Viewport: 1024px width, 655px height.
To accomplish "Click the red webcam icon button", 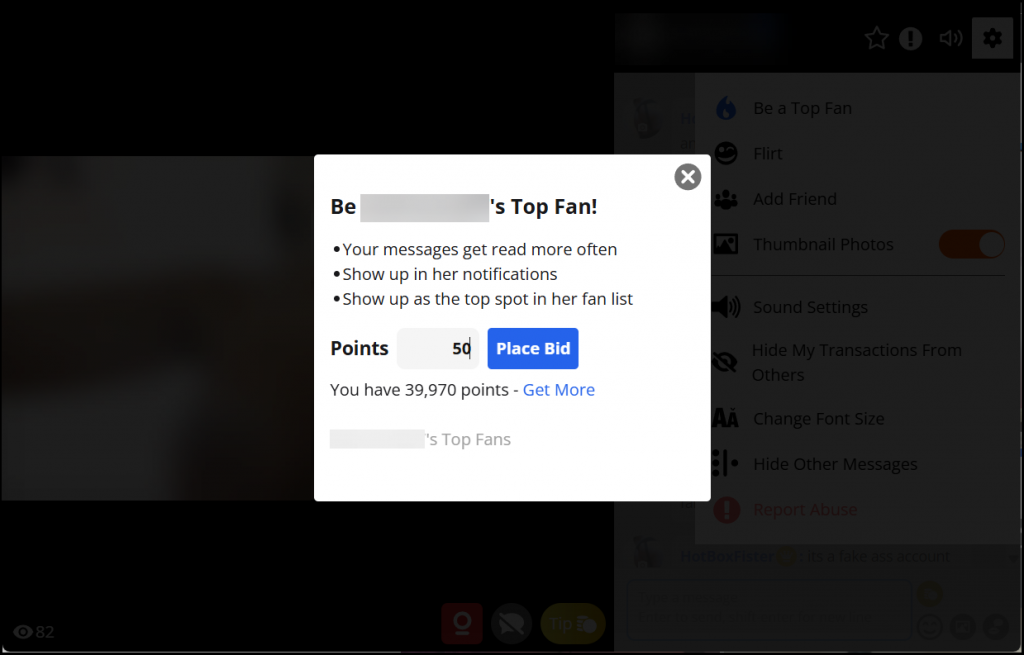I will click(462, 624).
